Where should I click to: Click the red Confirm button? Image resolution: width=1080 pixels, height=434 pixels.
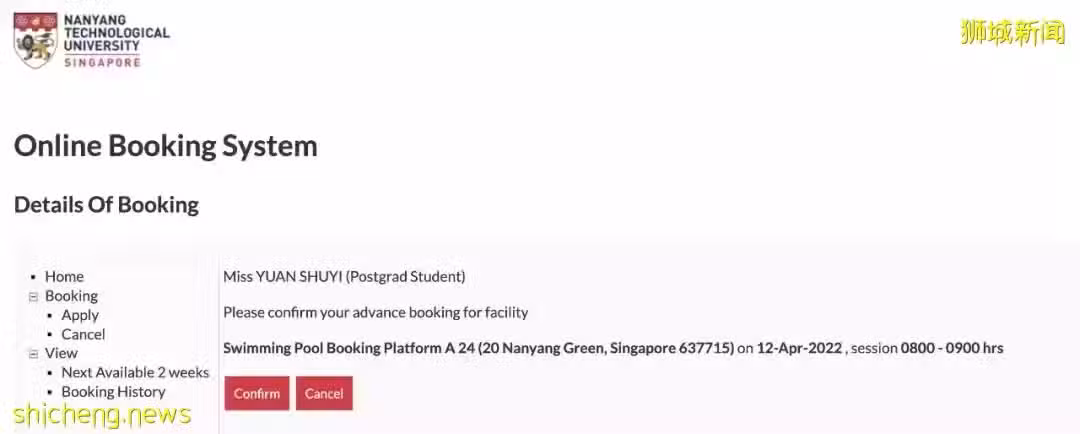pyautogui.click(x=257, y=393)
